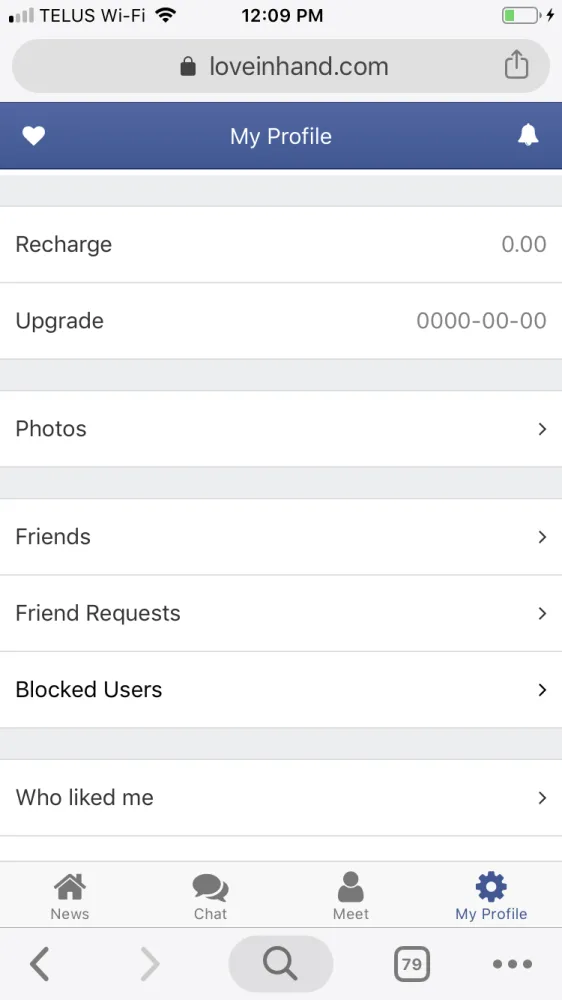Screen dimensions: 562x1000
Task: Open Friend Requests
Action: click(x=281, y=614)
